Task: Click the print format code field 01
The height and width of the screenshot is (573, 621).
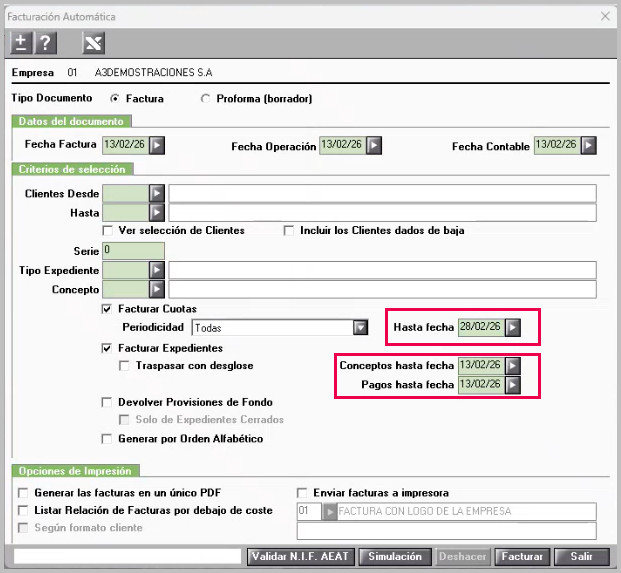Action: click(x=309, y=512)
